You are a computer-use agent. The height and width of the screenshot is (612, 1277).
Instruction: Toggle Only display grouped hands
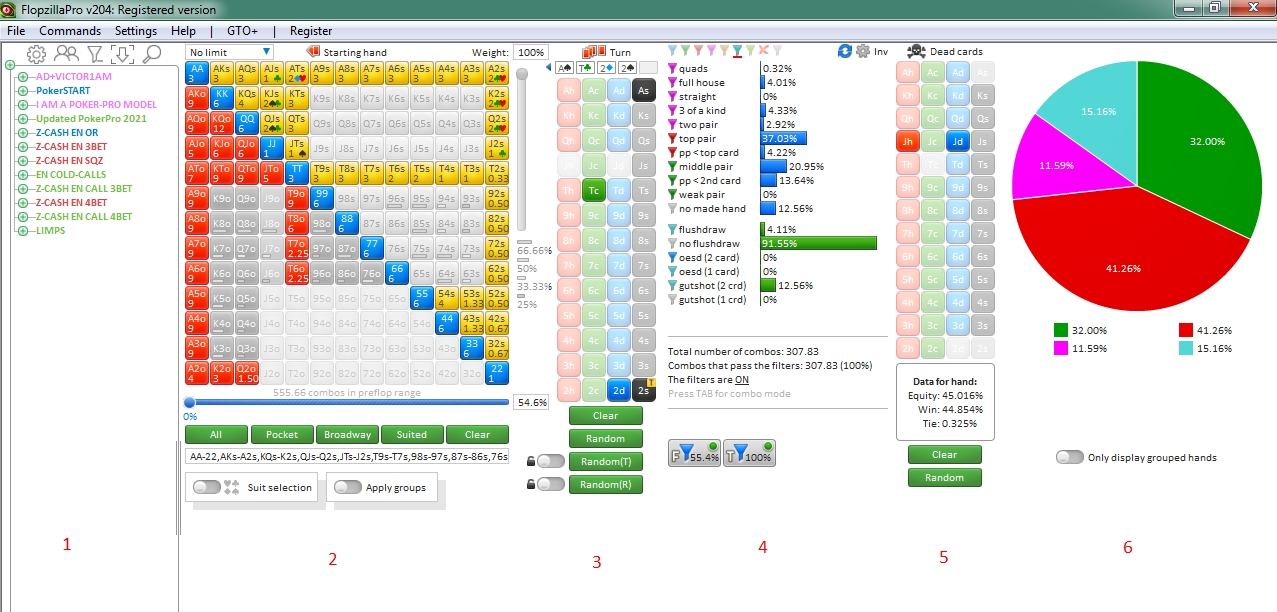point(1070,457)
